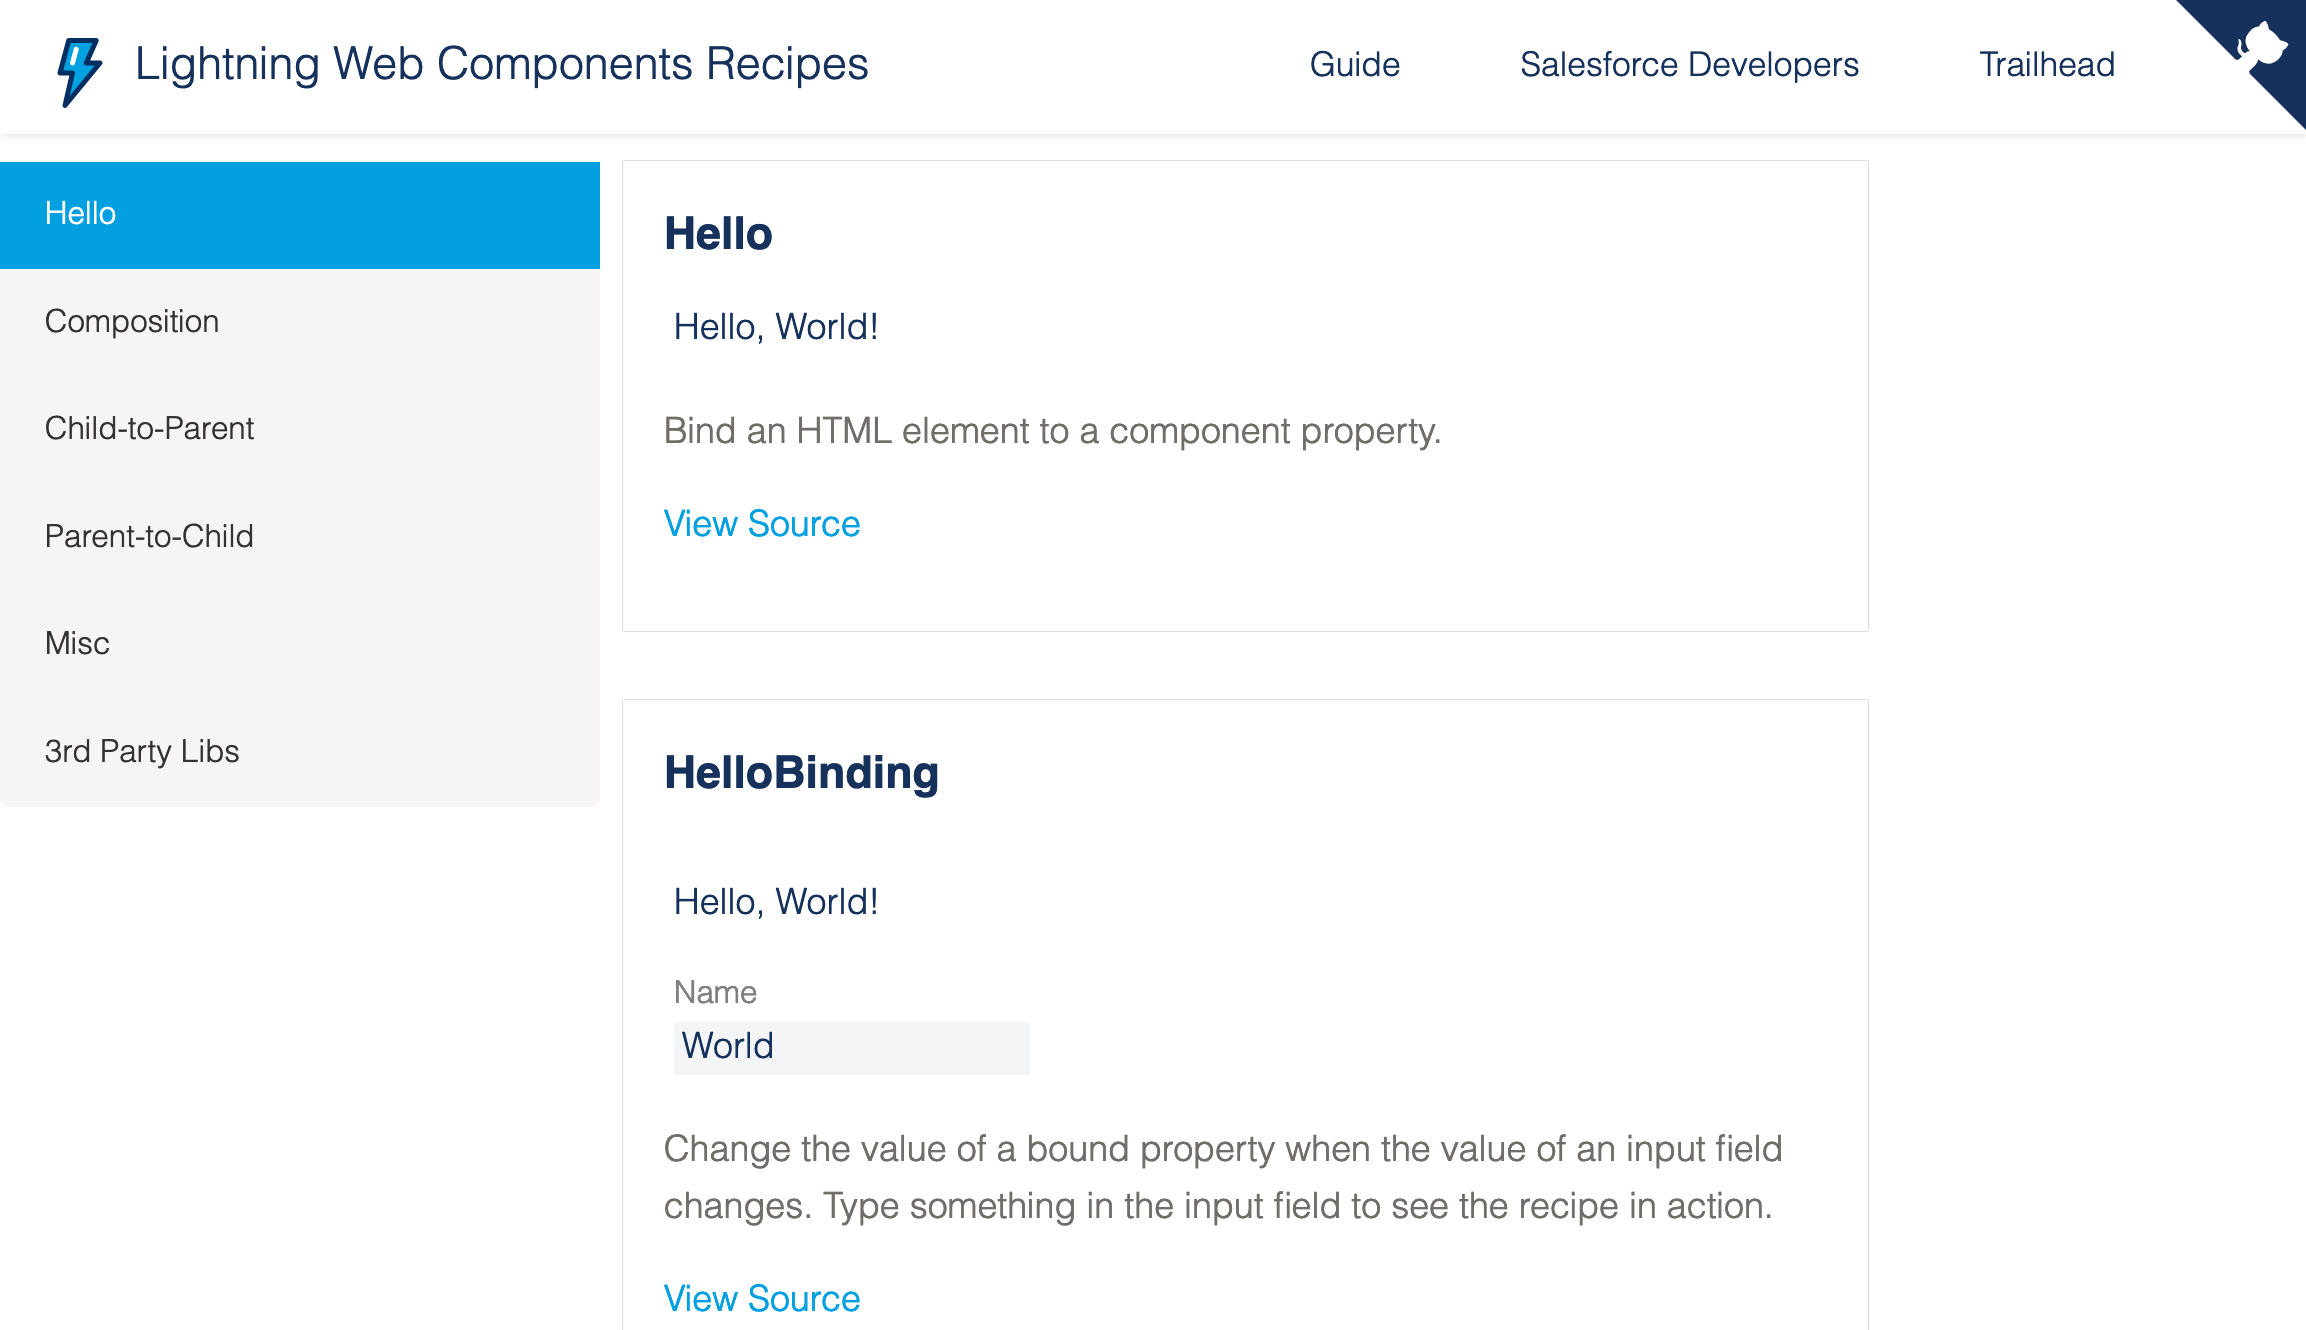The image size is (2306, 1330).
Task: Click the Hello, World! greeting text
Action: click(775, 326)
